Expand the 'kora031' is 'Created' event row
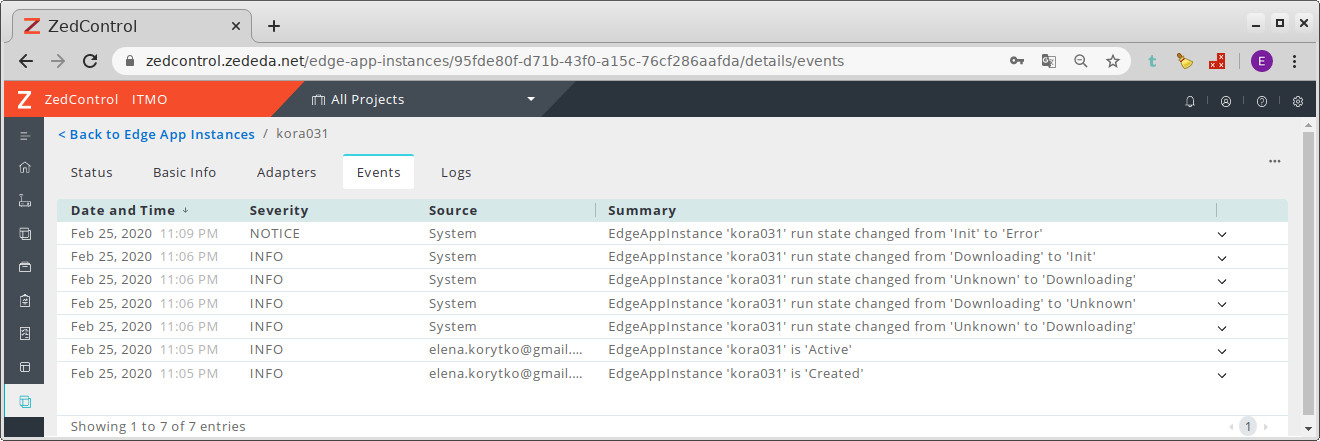The image size is (1320, 441). tap(1222, 375)
